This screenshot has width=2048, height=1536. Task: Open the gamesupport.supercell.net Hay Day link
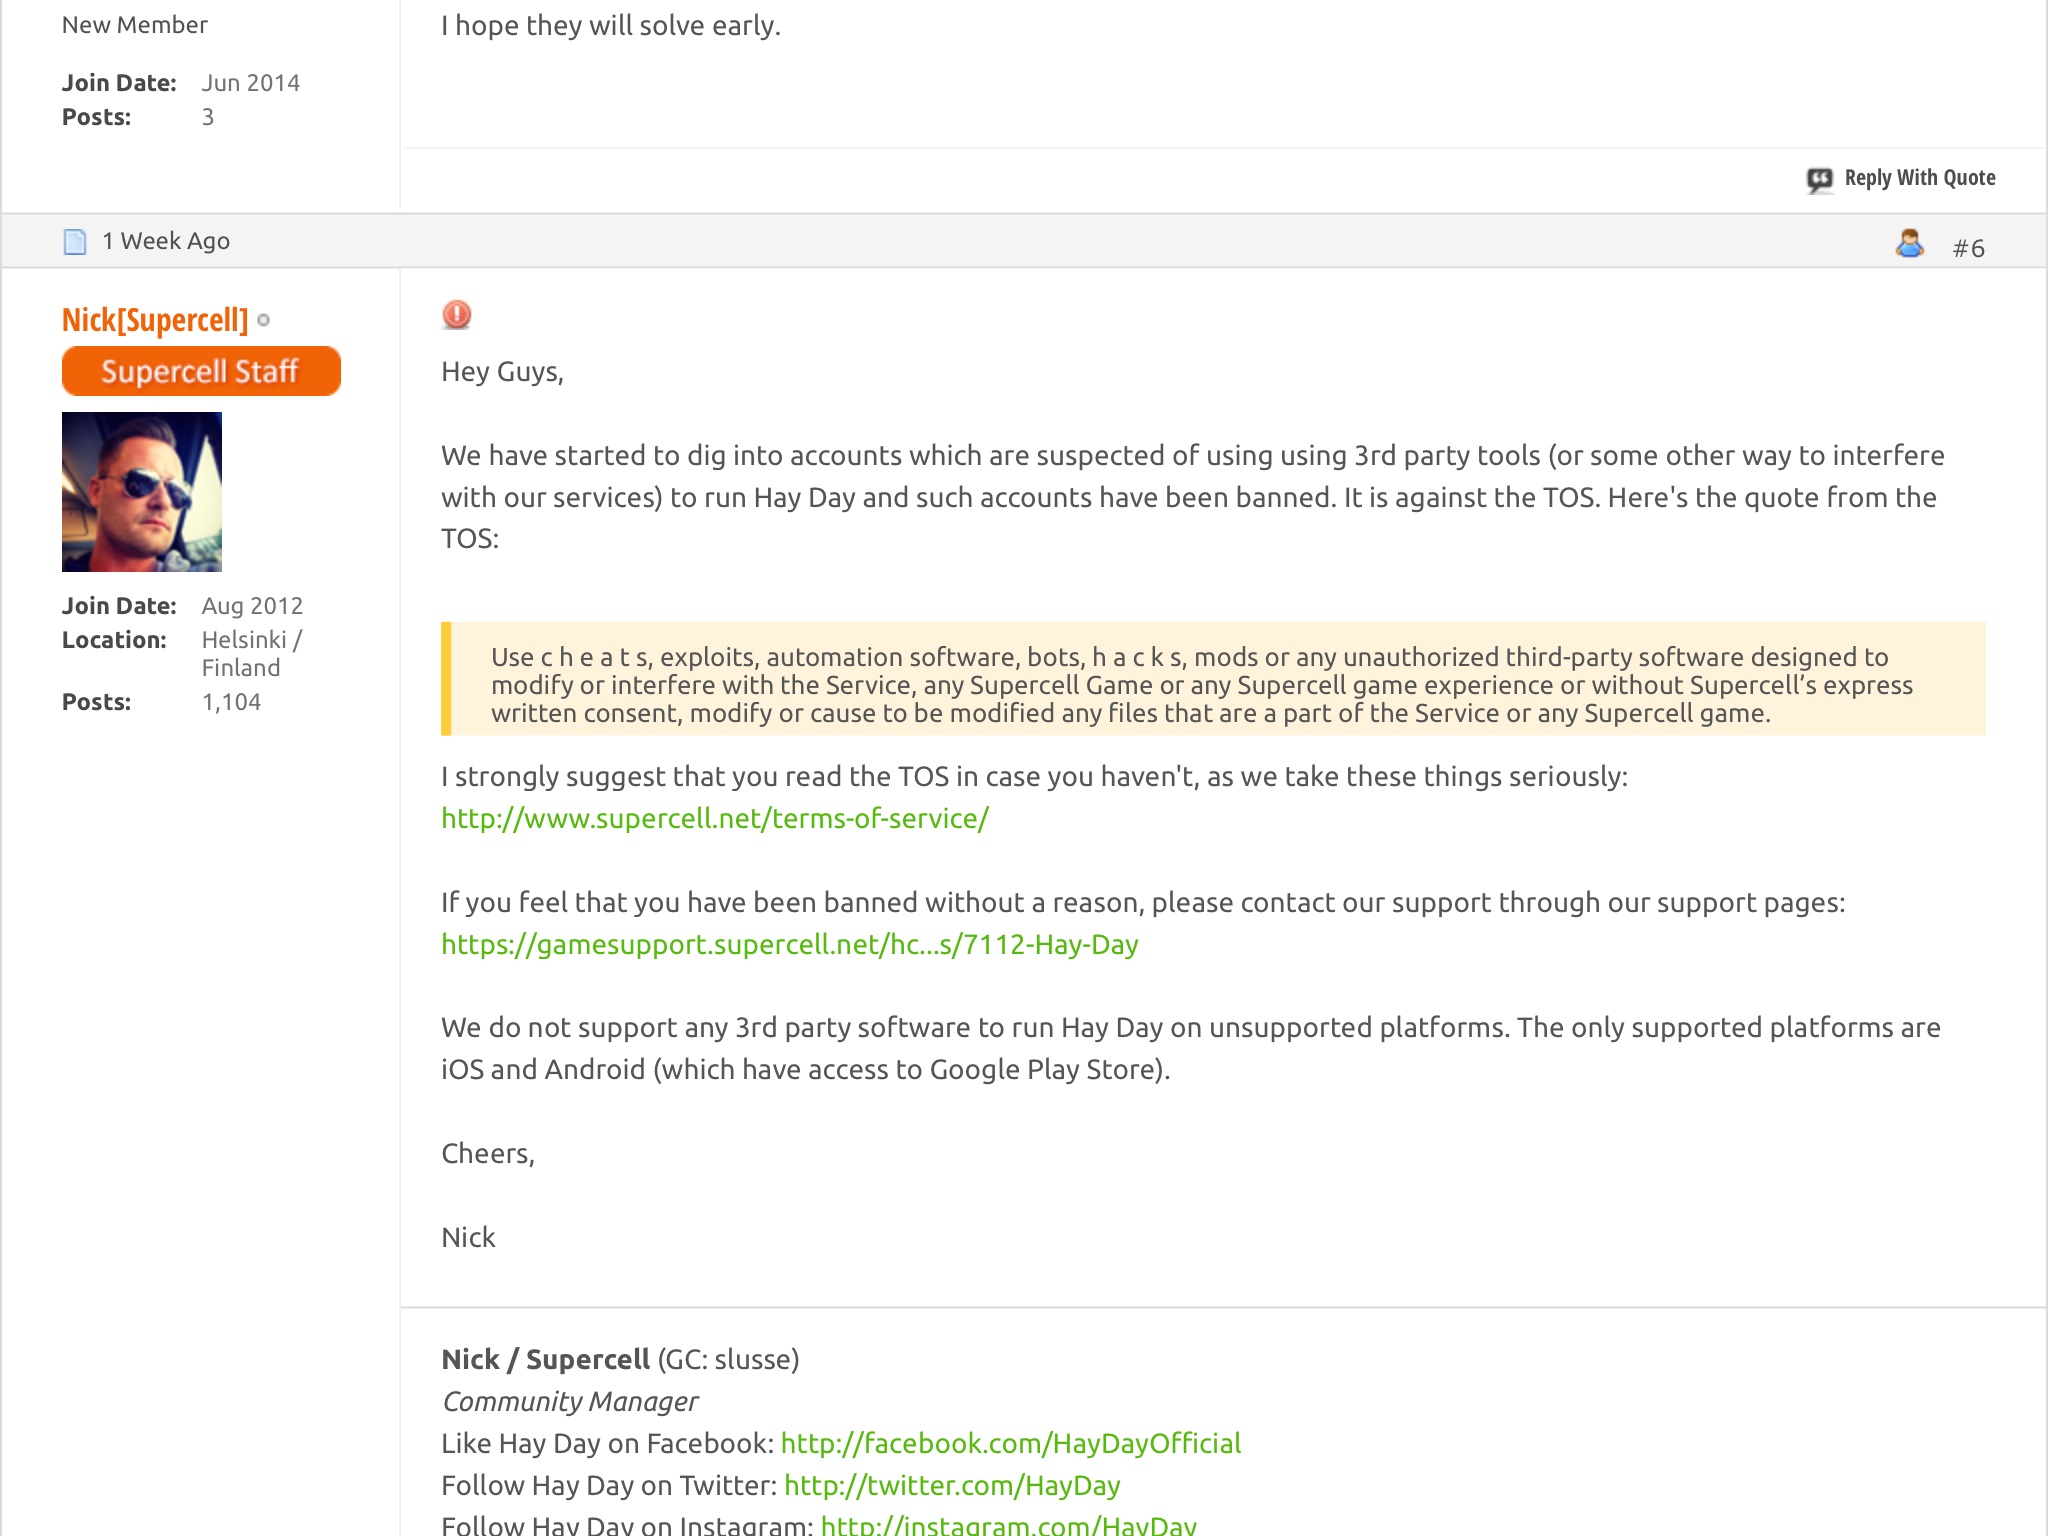789,945
